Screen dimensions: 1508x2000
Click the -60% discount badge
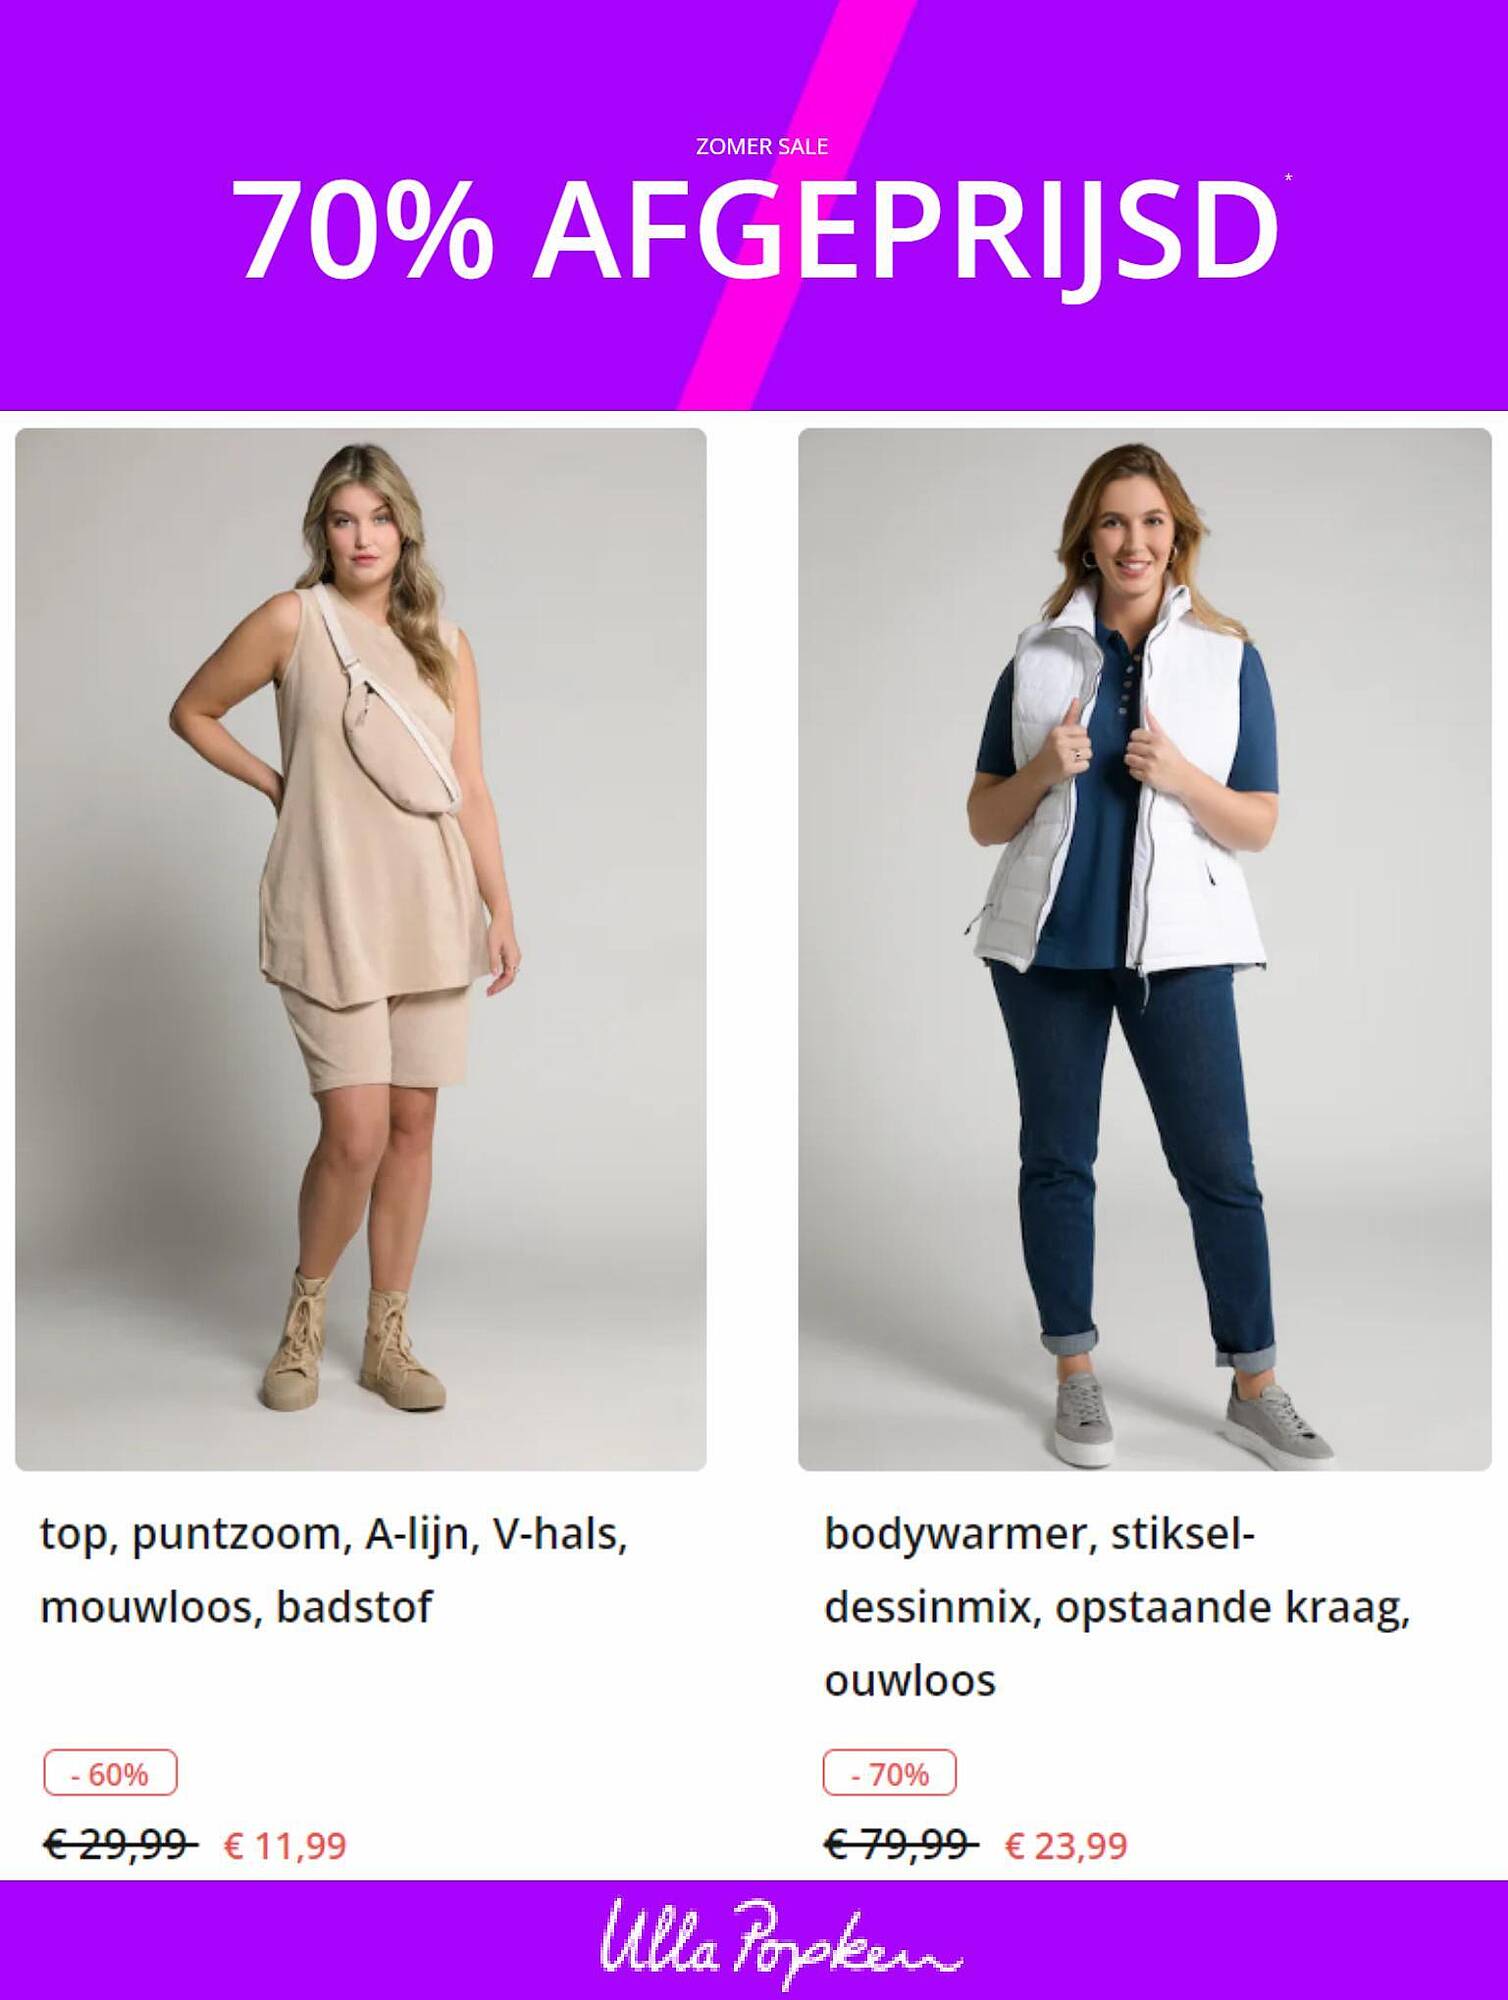point(110,1773)
